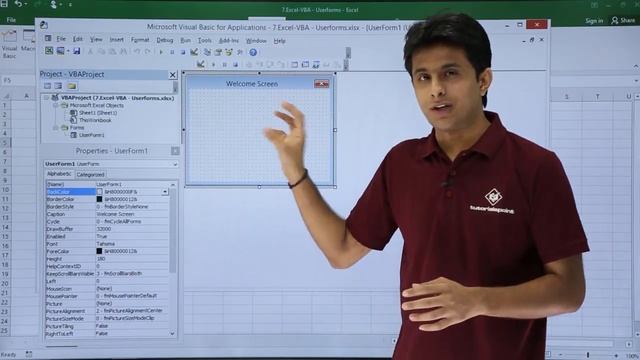Click the Redo arrow in VBA toolbar
640x360 pixels.
pos(148,52)
